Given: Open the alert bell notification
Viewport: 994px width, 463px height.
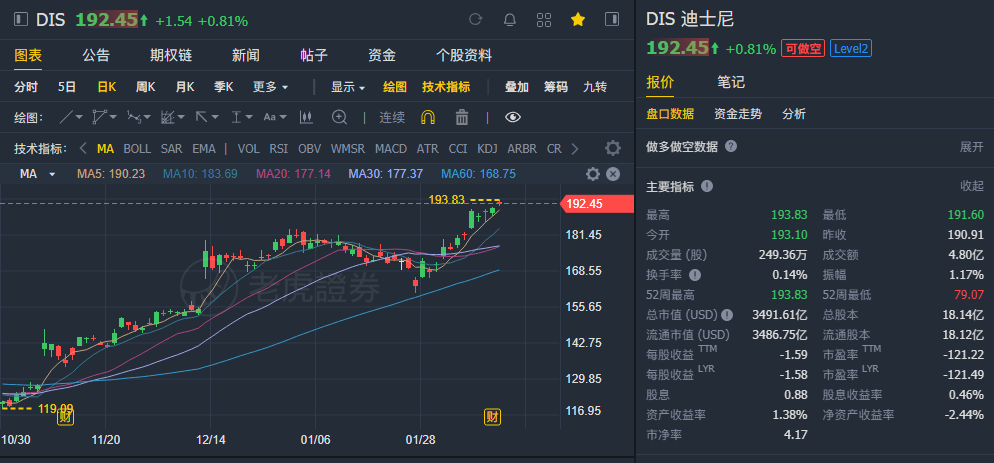Looking at the screenshot, I should [x=510, y=20].
